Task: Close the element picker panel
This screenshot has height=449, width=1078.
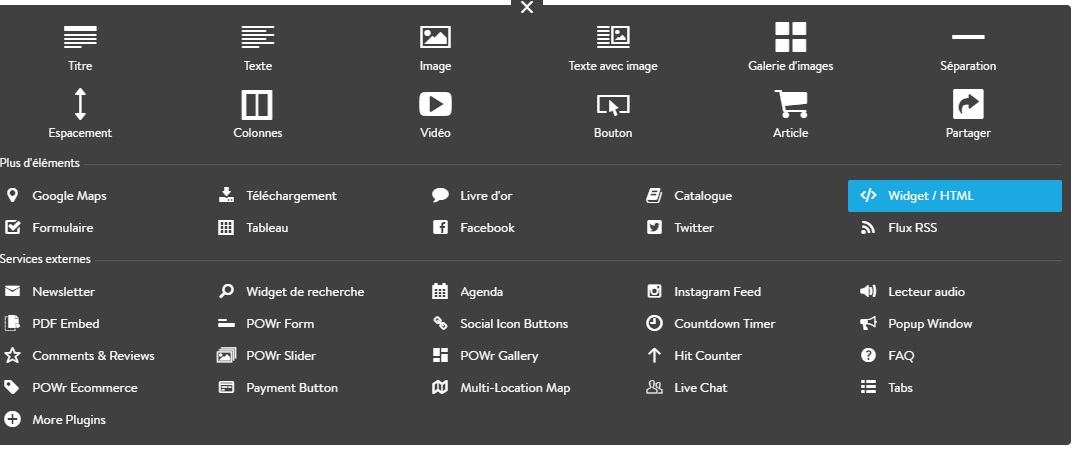Action: click(527, 8)
